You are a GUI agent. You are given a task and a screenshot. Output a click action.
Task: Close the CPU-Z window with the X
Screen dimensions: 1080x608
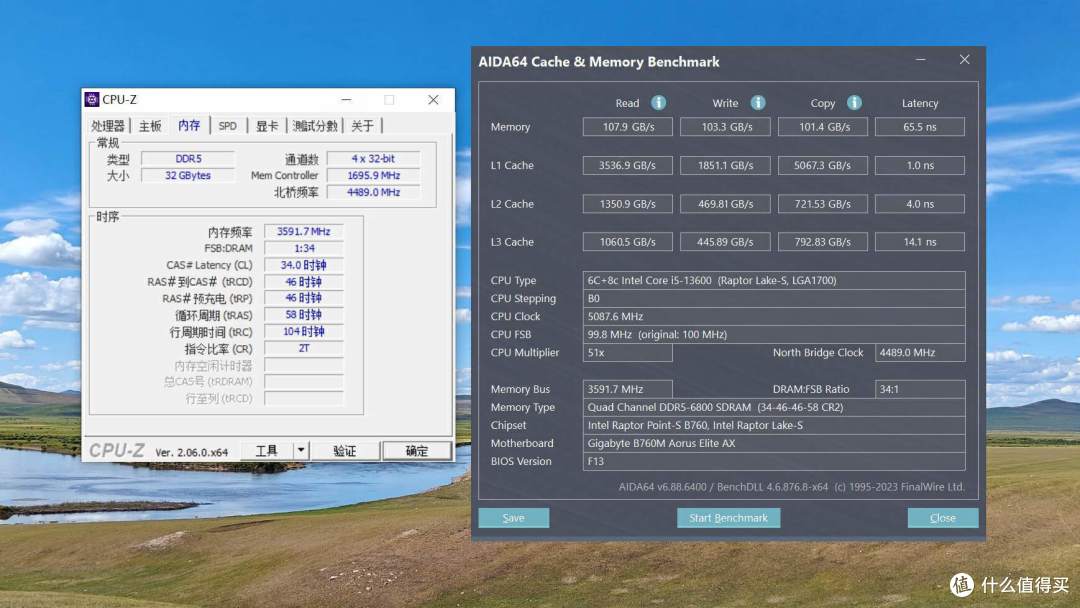433,100
